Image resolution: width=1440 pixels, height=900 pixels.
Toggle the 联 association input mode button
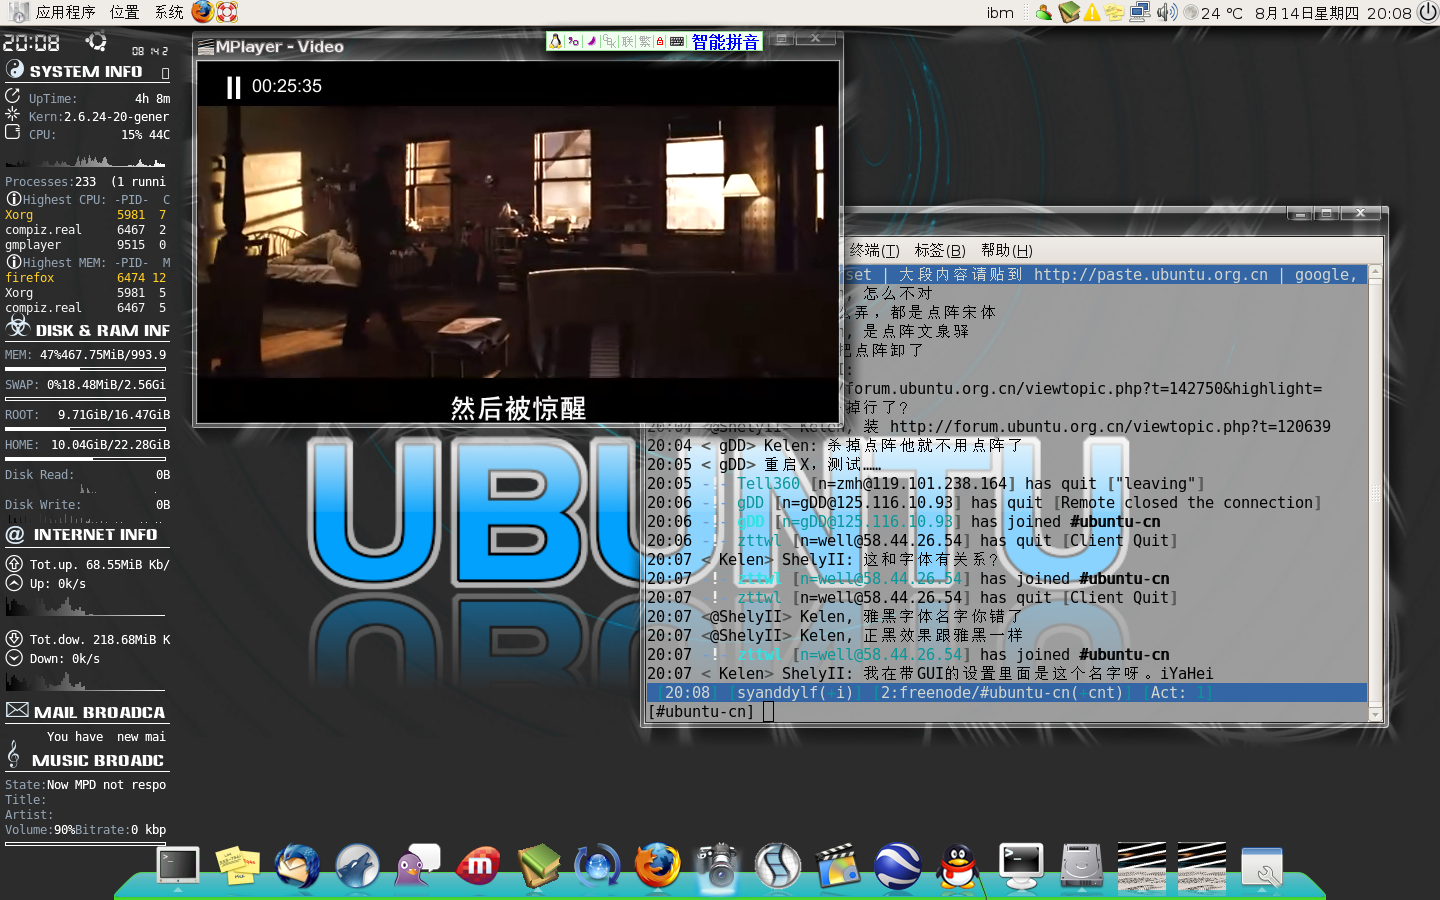coord(628,41)
